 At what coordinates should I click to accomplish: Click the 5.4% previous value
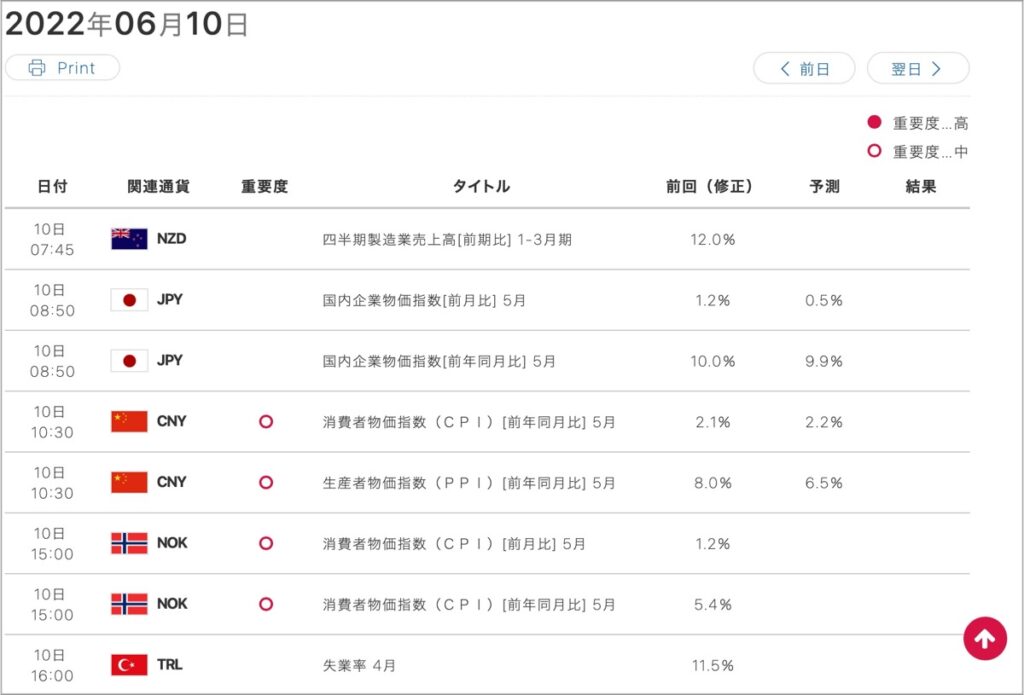[712, 604]
